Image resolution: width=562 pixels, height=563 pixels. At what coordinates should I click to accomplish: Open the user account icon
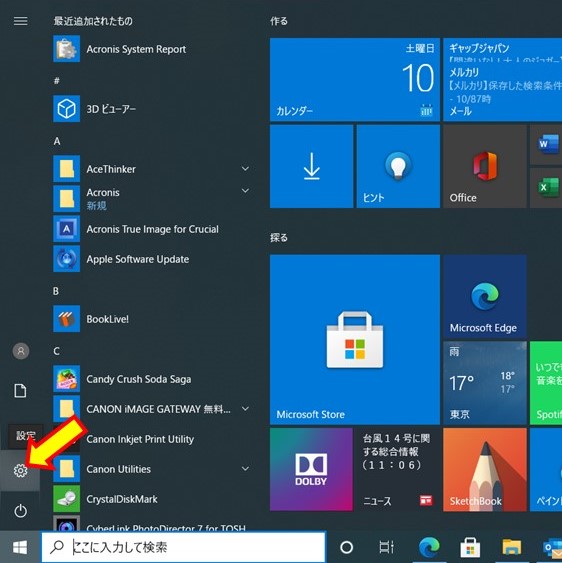coord(21,351)
